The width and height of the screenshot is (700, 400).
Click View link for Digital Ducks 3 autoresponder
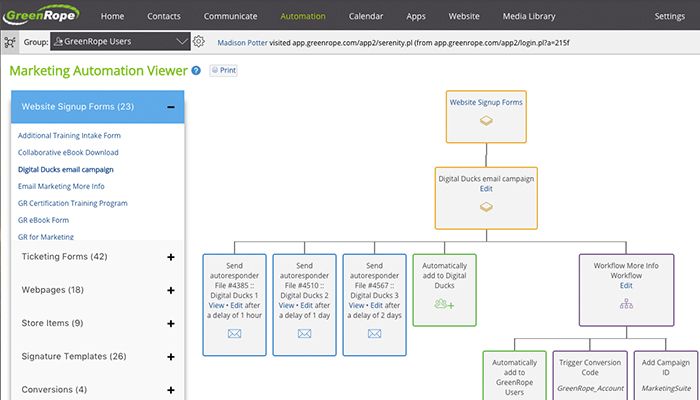click(x=357, y=305)
